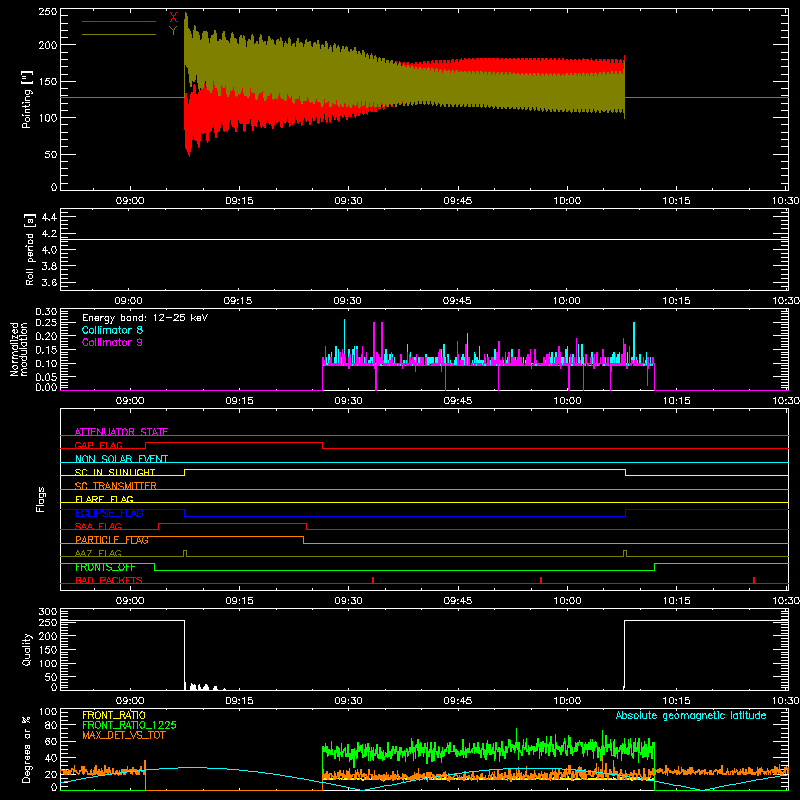Screen dimensions: 800x800
Task: Click the GAP_FLAG label
Action: tap(98, 445)
